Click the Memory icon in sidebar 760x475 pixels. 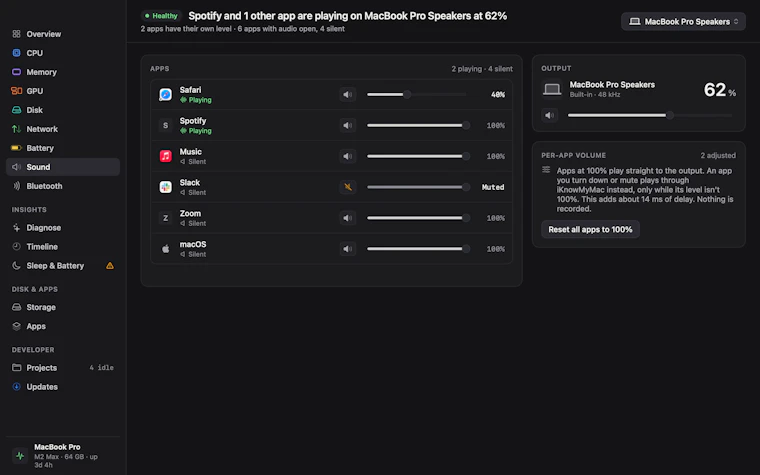click(x=16, y=72)
